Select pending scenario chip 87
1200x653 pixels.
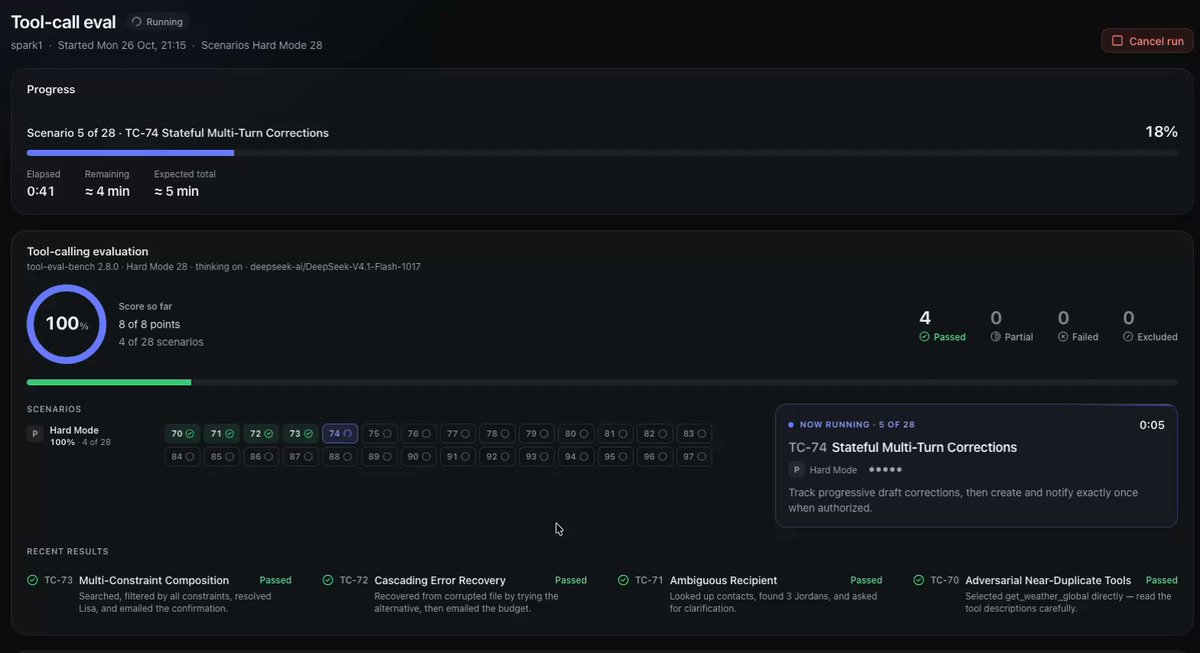coord(300,457)
